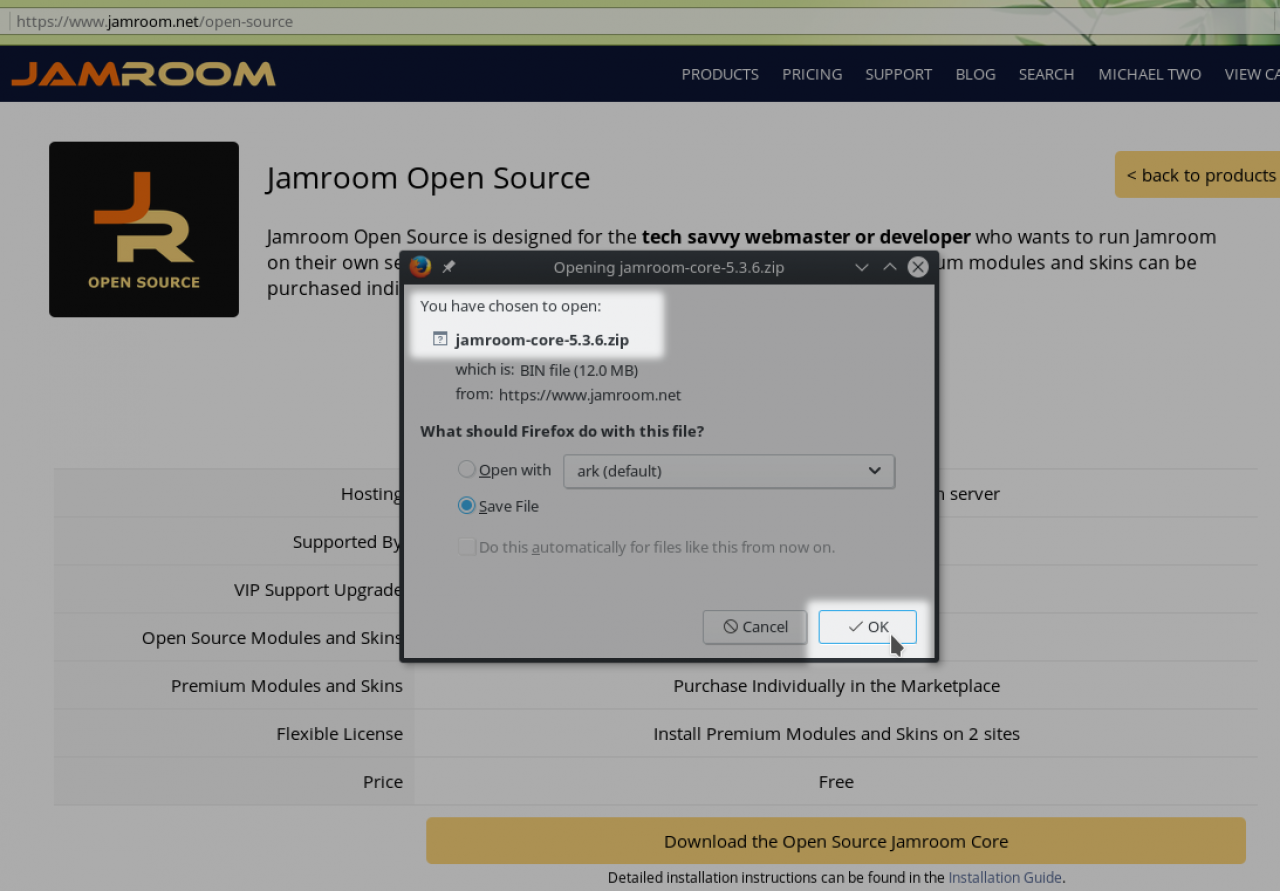Click the JR Open Source product image

144,230
